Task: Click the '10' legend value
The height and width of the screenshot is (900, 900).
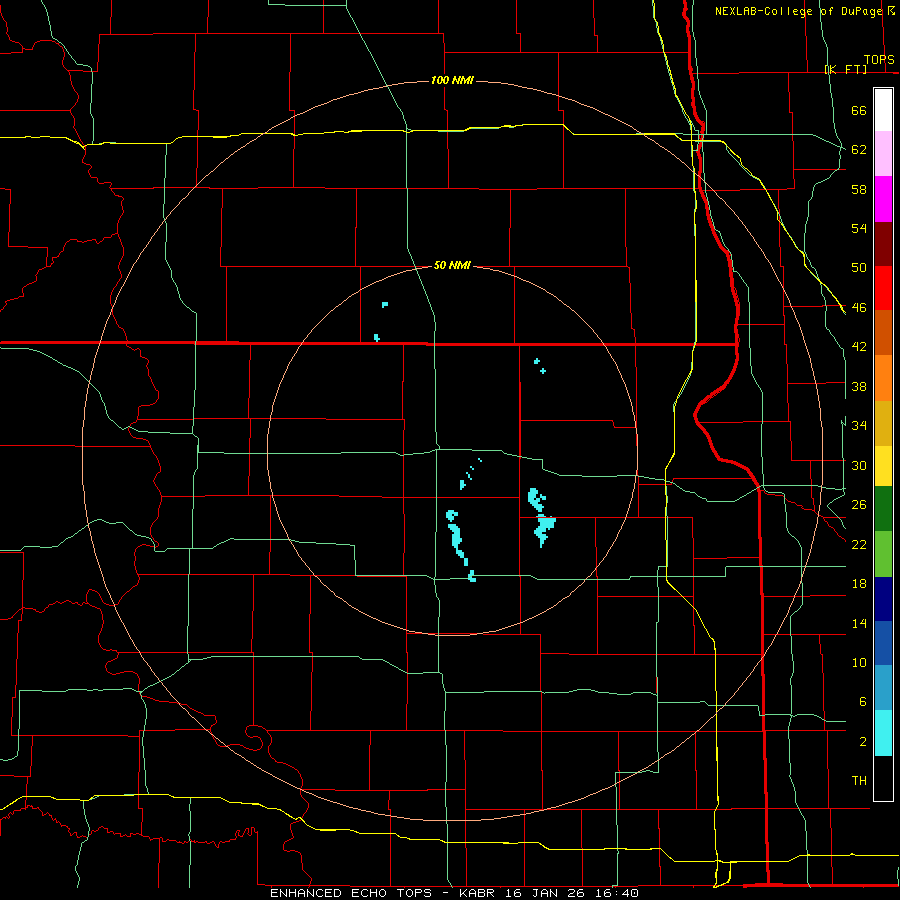Action: point(859,662)
